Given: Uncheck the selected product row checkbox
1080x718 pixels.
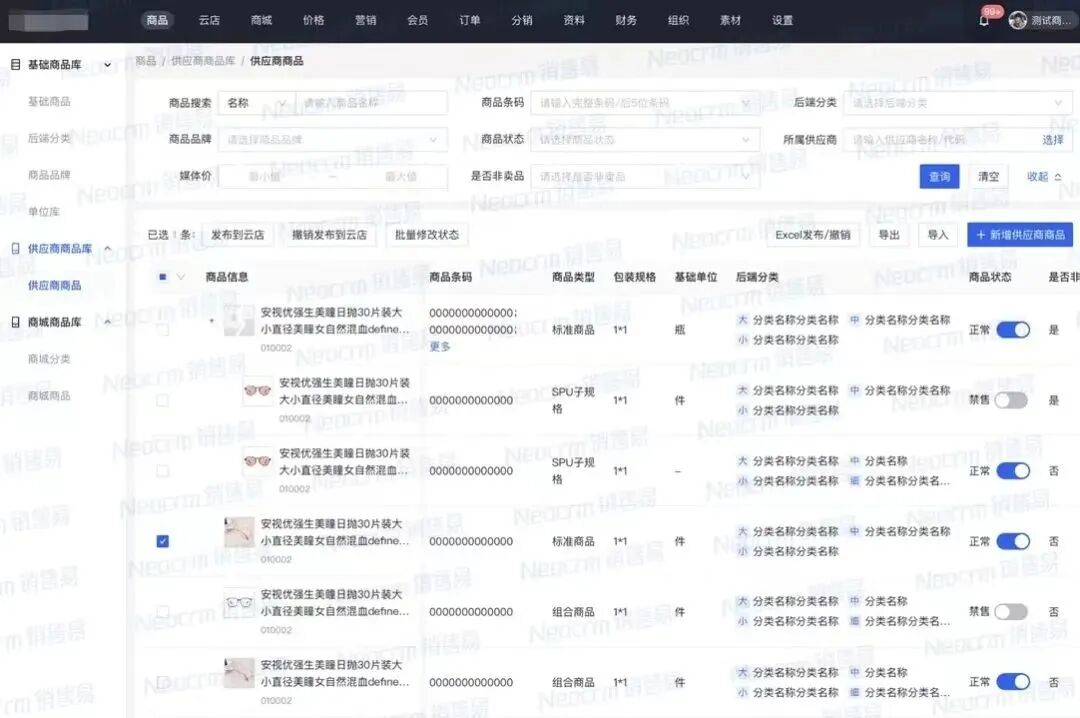Looking at the screenshot, I should [x=163, y=541].
